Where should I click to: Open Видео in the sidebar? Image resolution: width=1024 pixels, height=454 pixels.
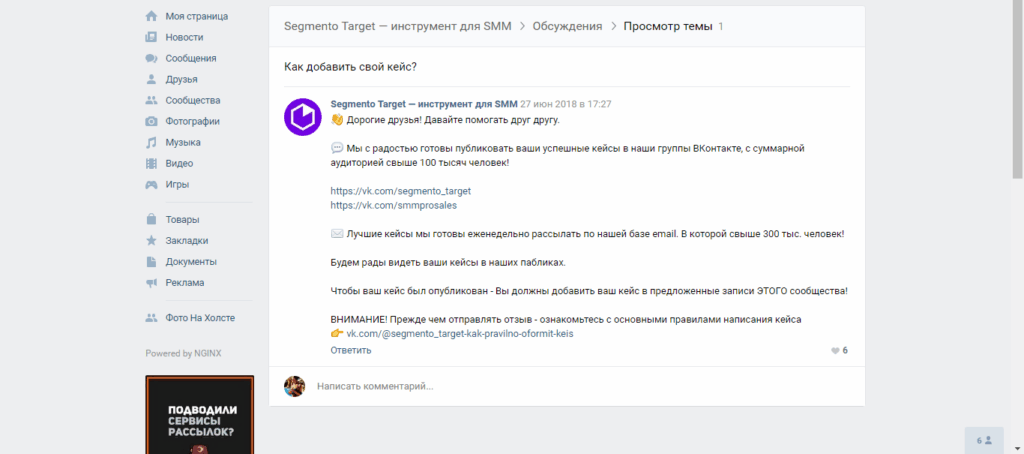click(179, 163)
